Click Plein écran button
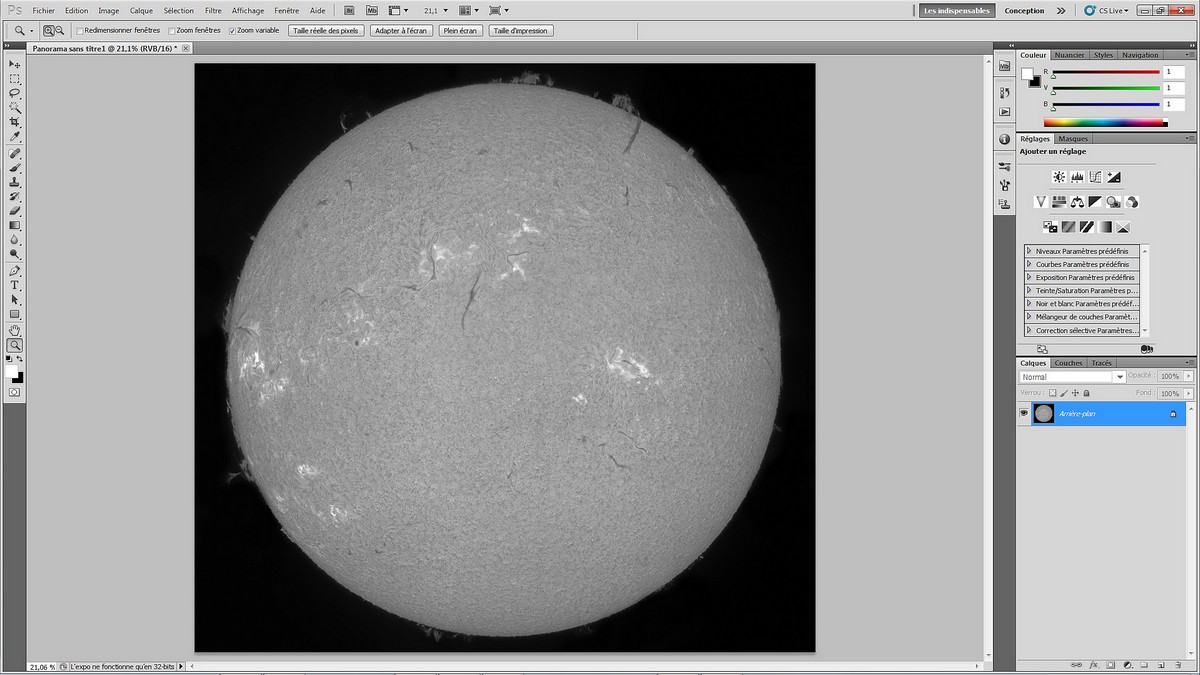 click(461, 31)
